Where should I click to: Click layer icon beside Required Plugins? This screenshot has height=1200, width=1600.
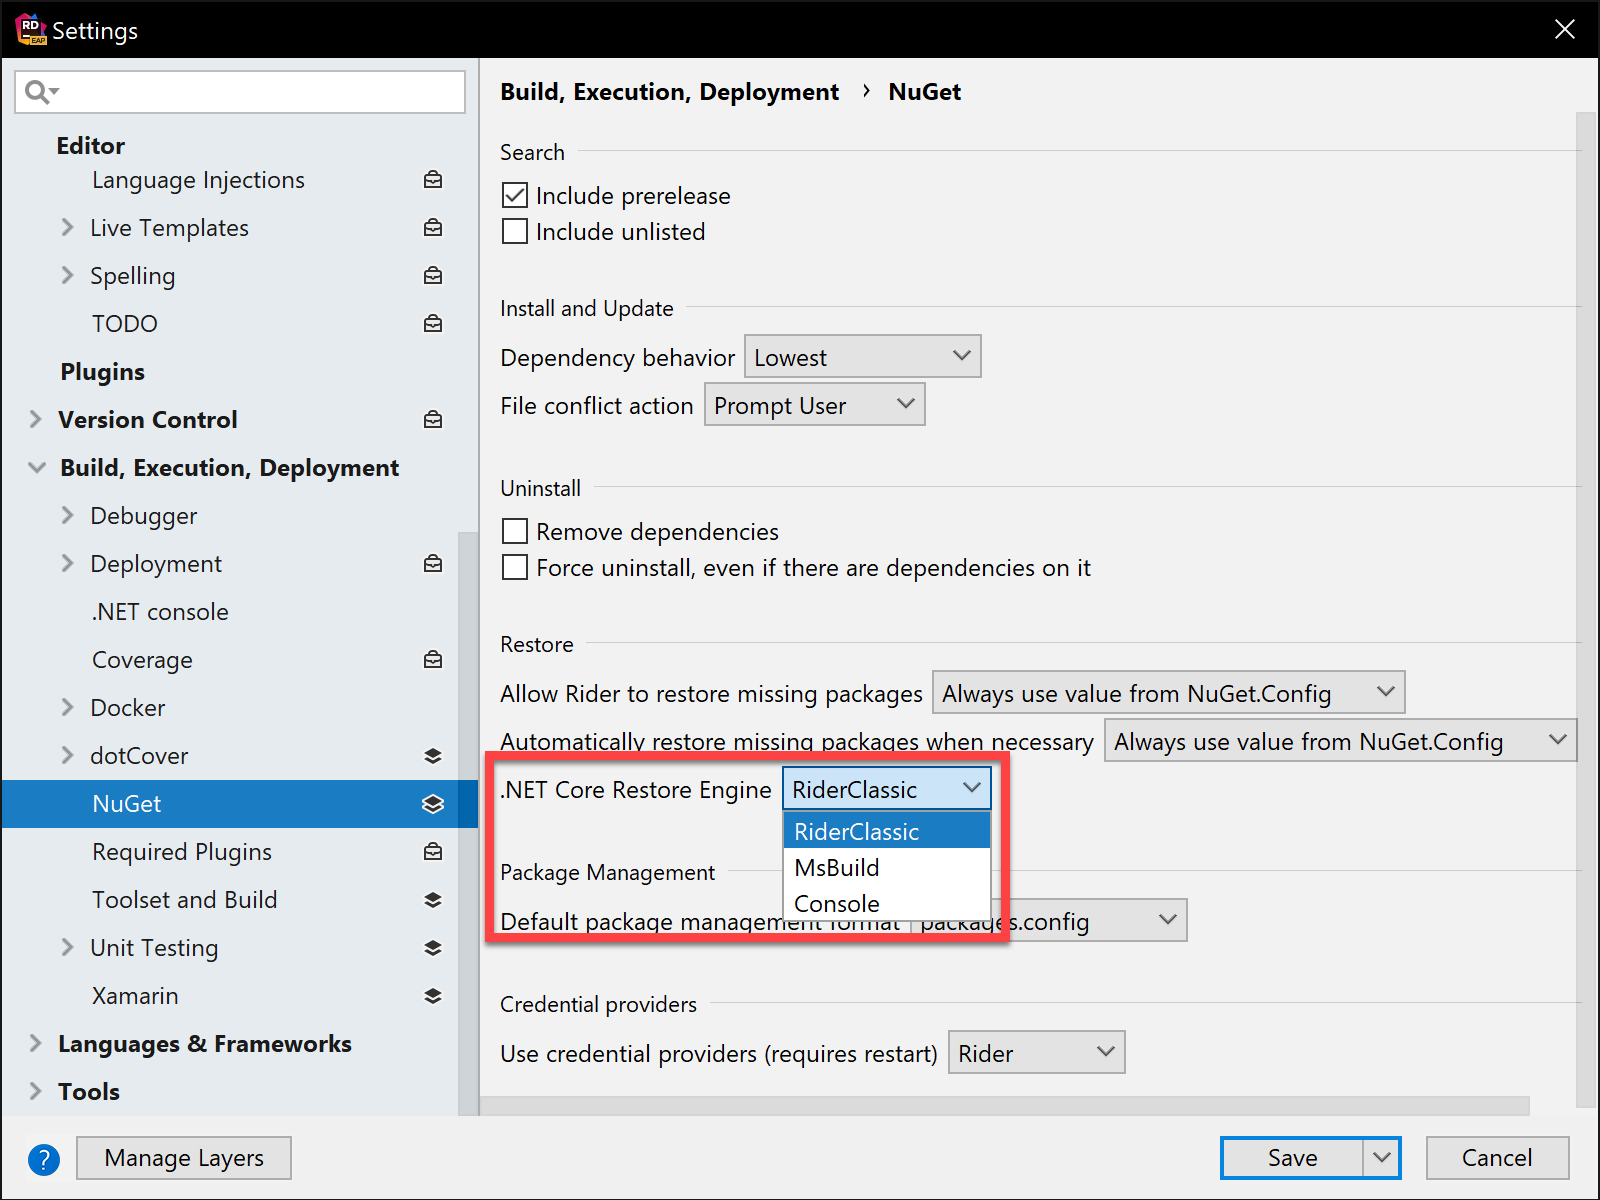pos(433,852)
